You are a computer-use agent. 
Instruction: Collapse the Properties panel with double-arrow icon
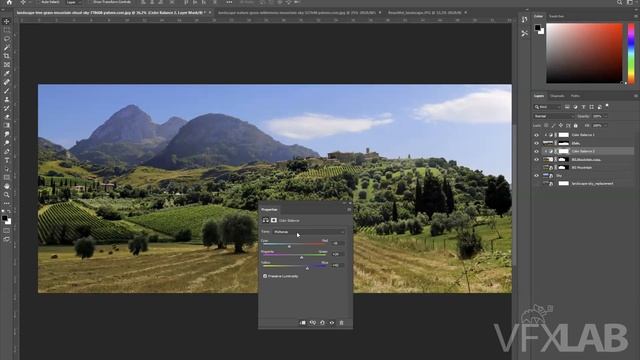click(x=344, y=203)
